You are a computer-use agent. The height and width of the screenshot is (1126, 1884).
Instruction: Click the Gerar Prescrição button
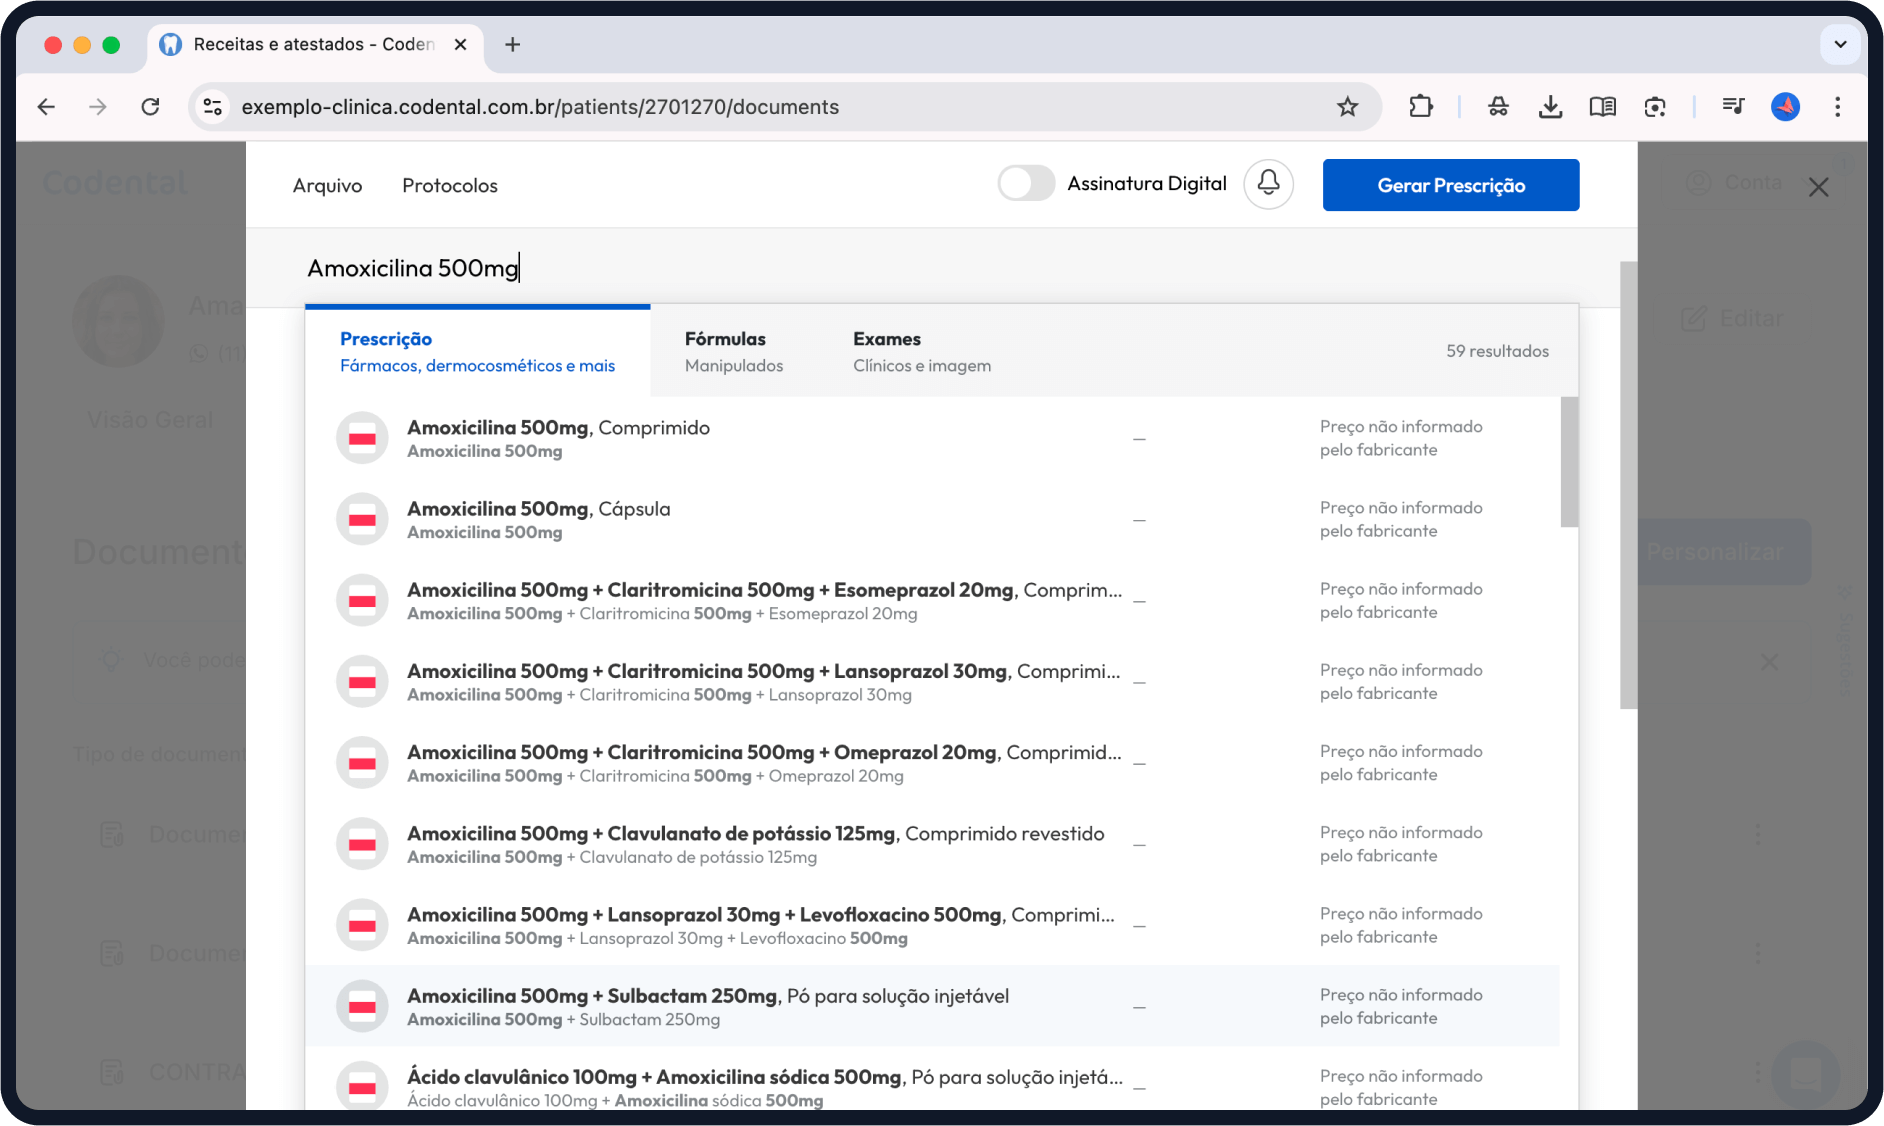(1450, 185)
